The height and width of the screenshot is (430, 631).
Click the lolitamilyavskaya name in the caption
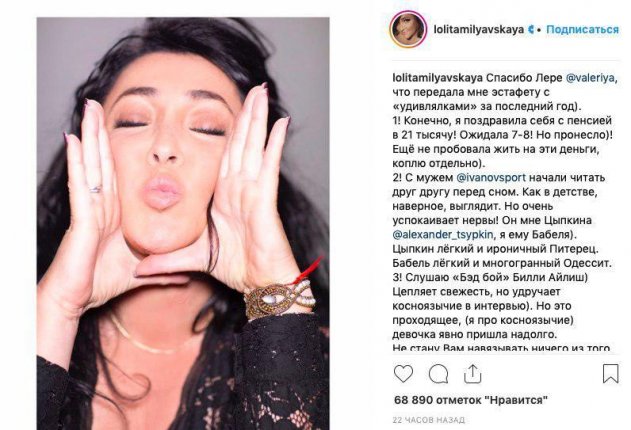coord(437,78)
